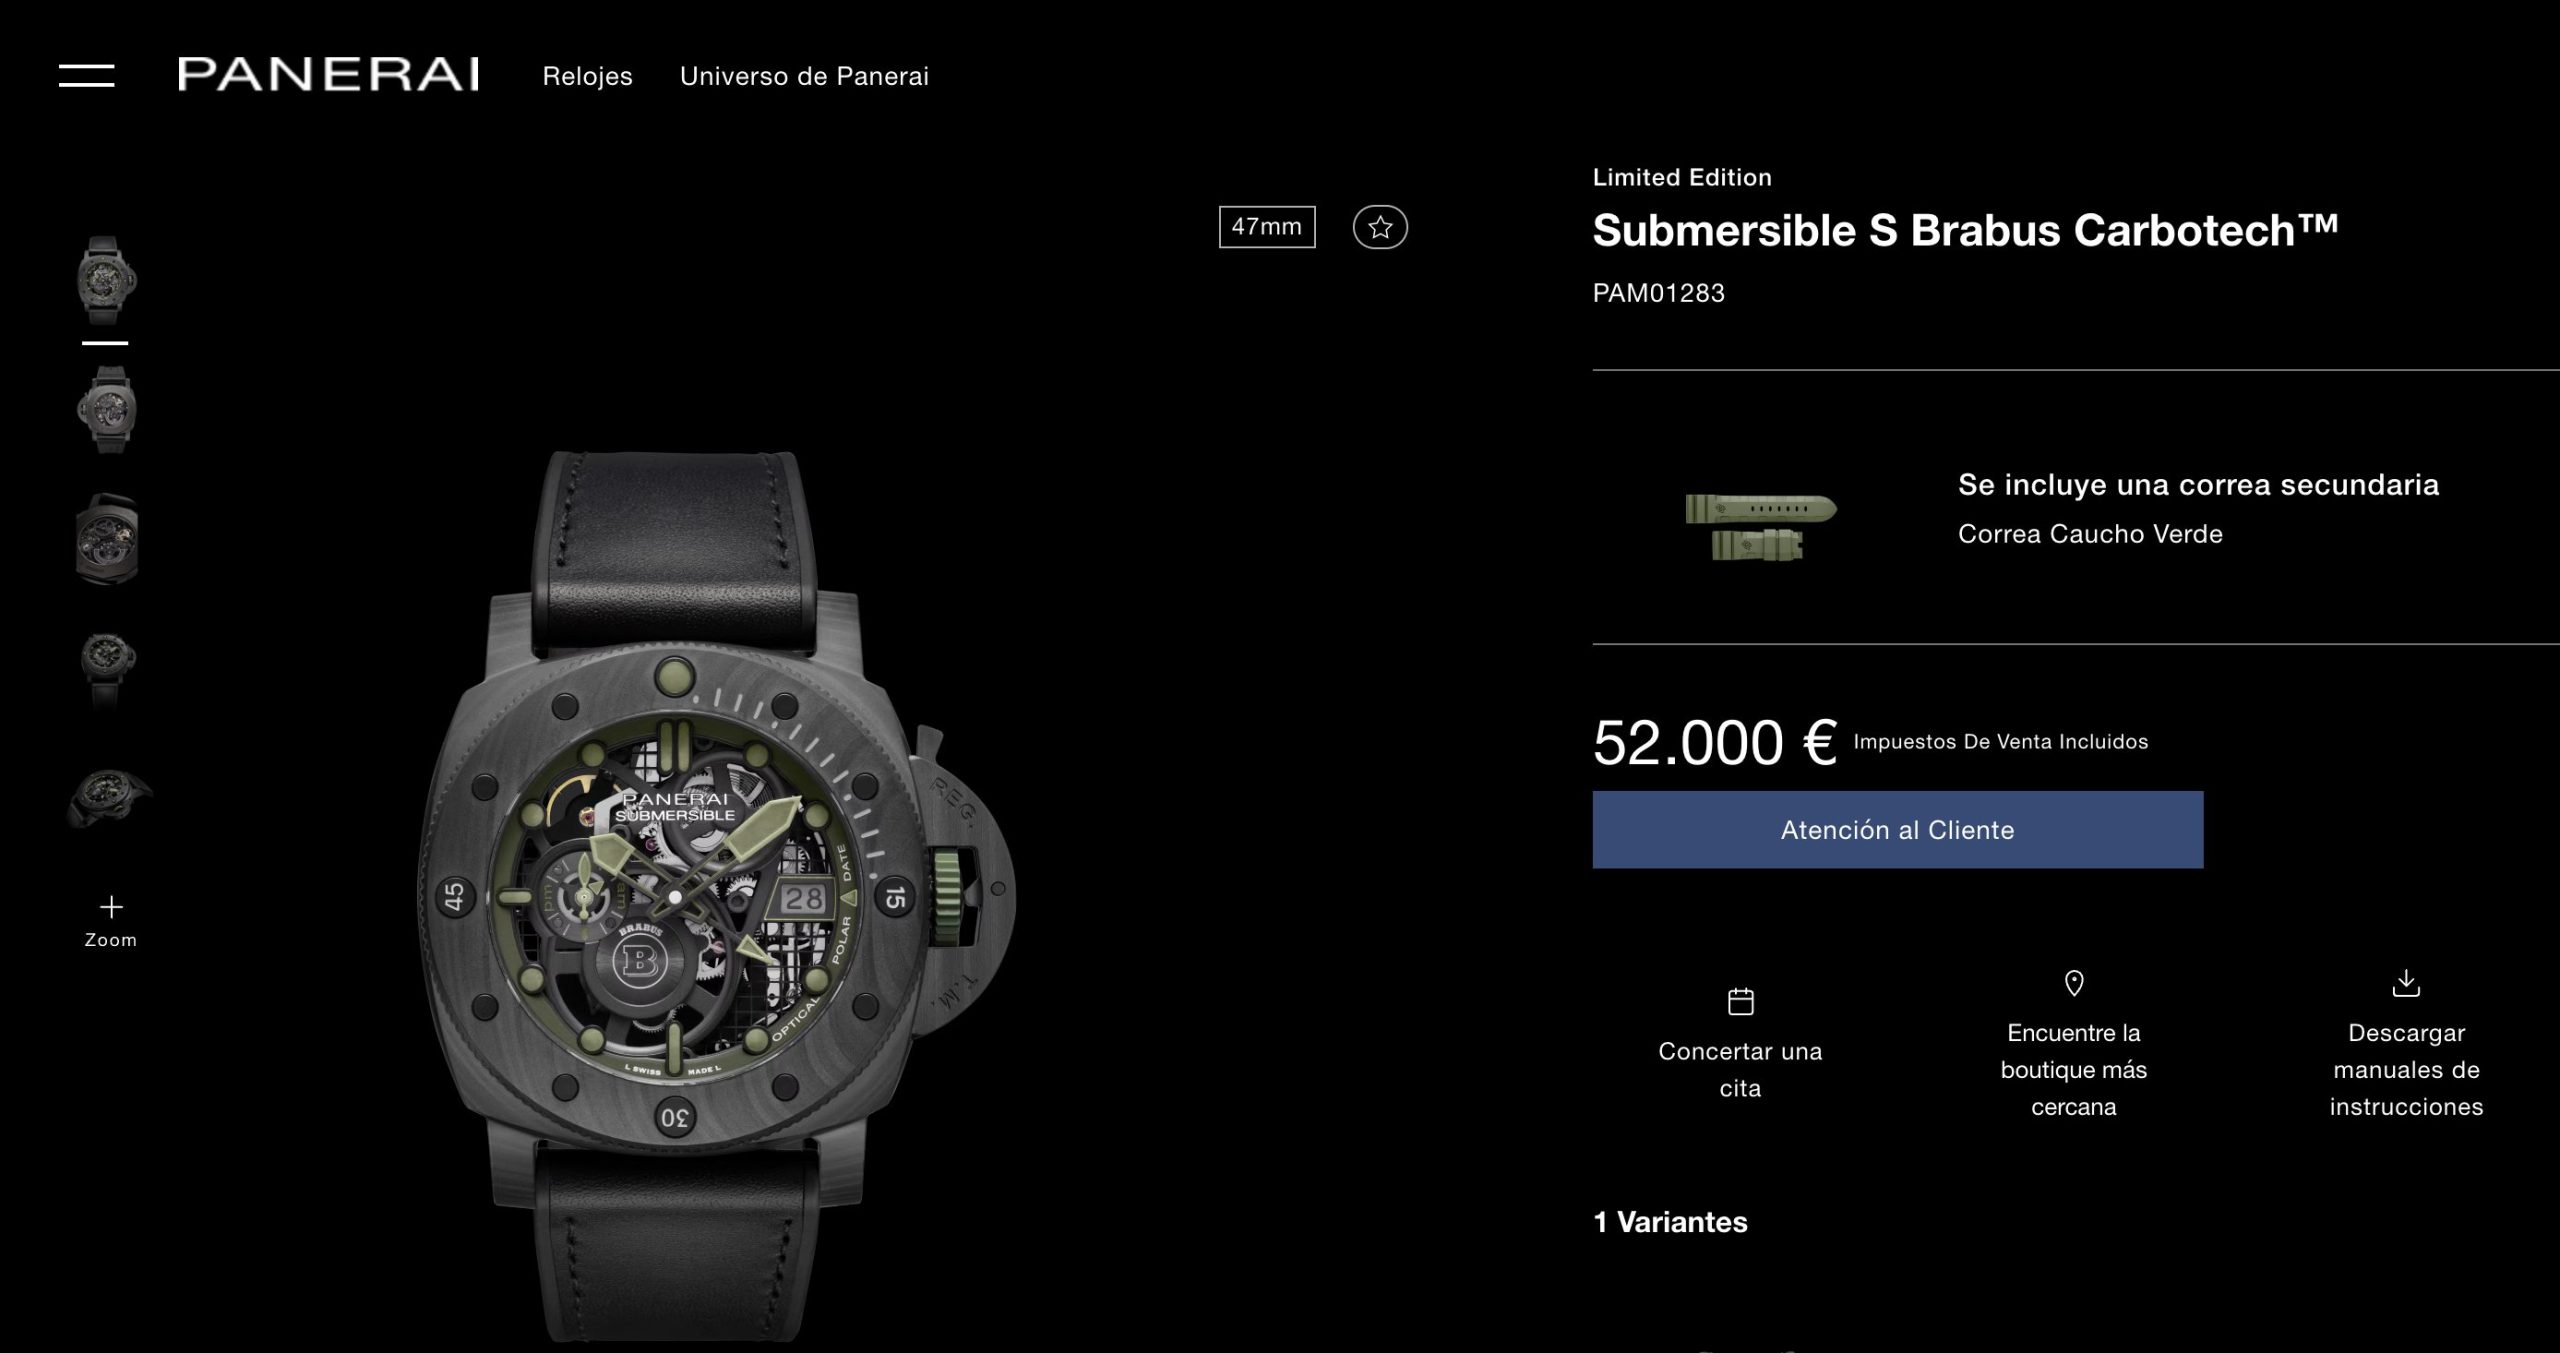Viewport: 2560px width, 1353px height.
Task: Click the calendar appointment icon
Action: click(1740, 1001)
